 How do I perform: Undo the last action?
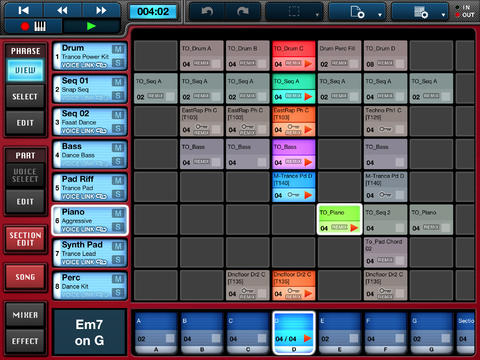coord(207,12)
